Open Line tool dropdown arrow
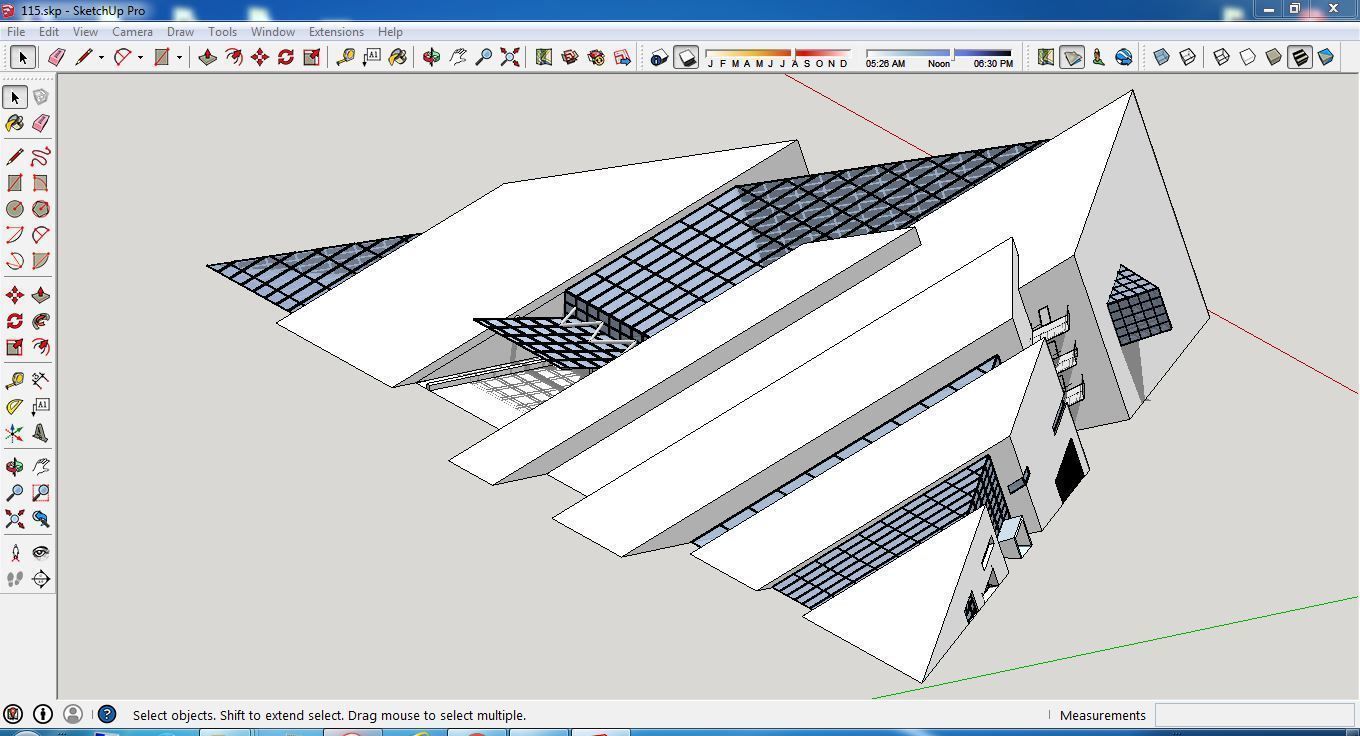Viewport: 1360px width, 736px height. click(x=101, y=57)
